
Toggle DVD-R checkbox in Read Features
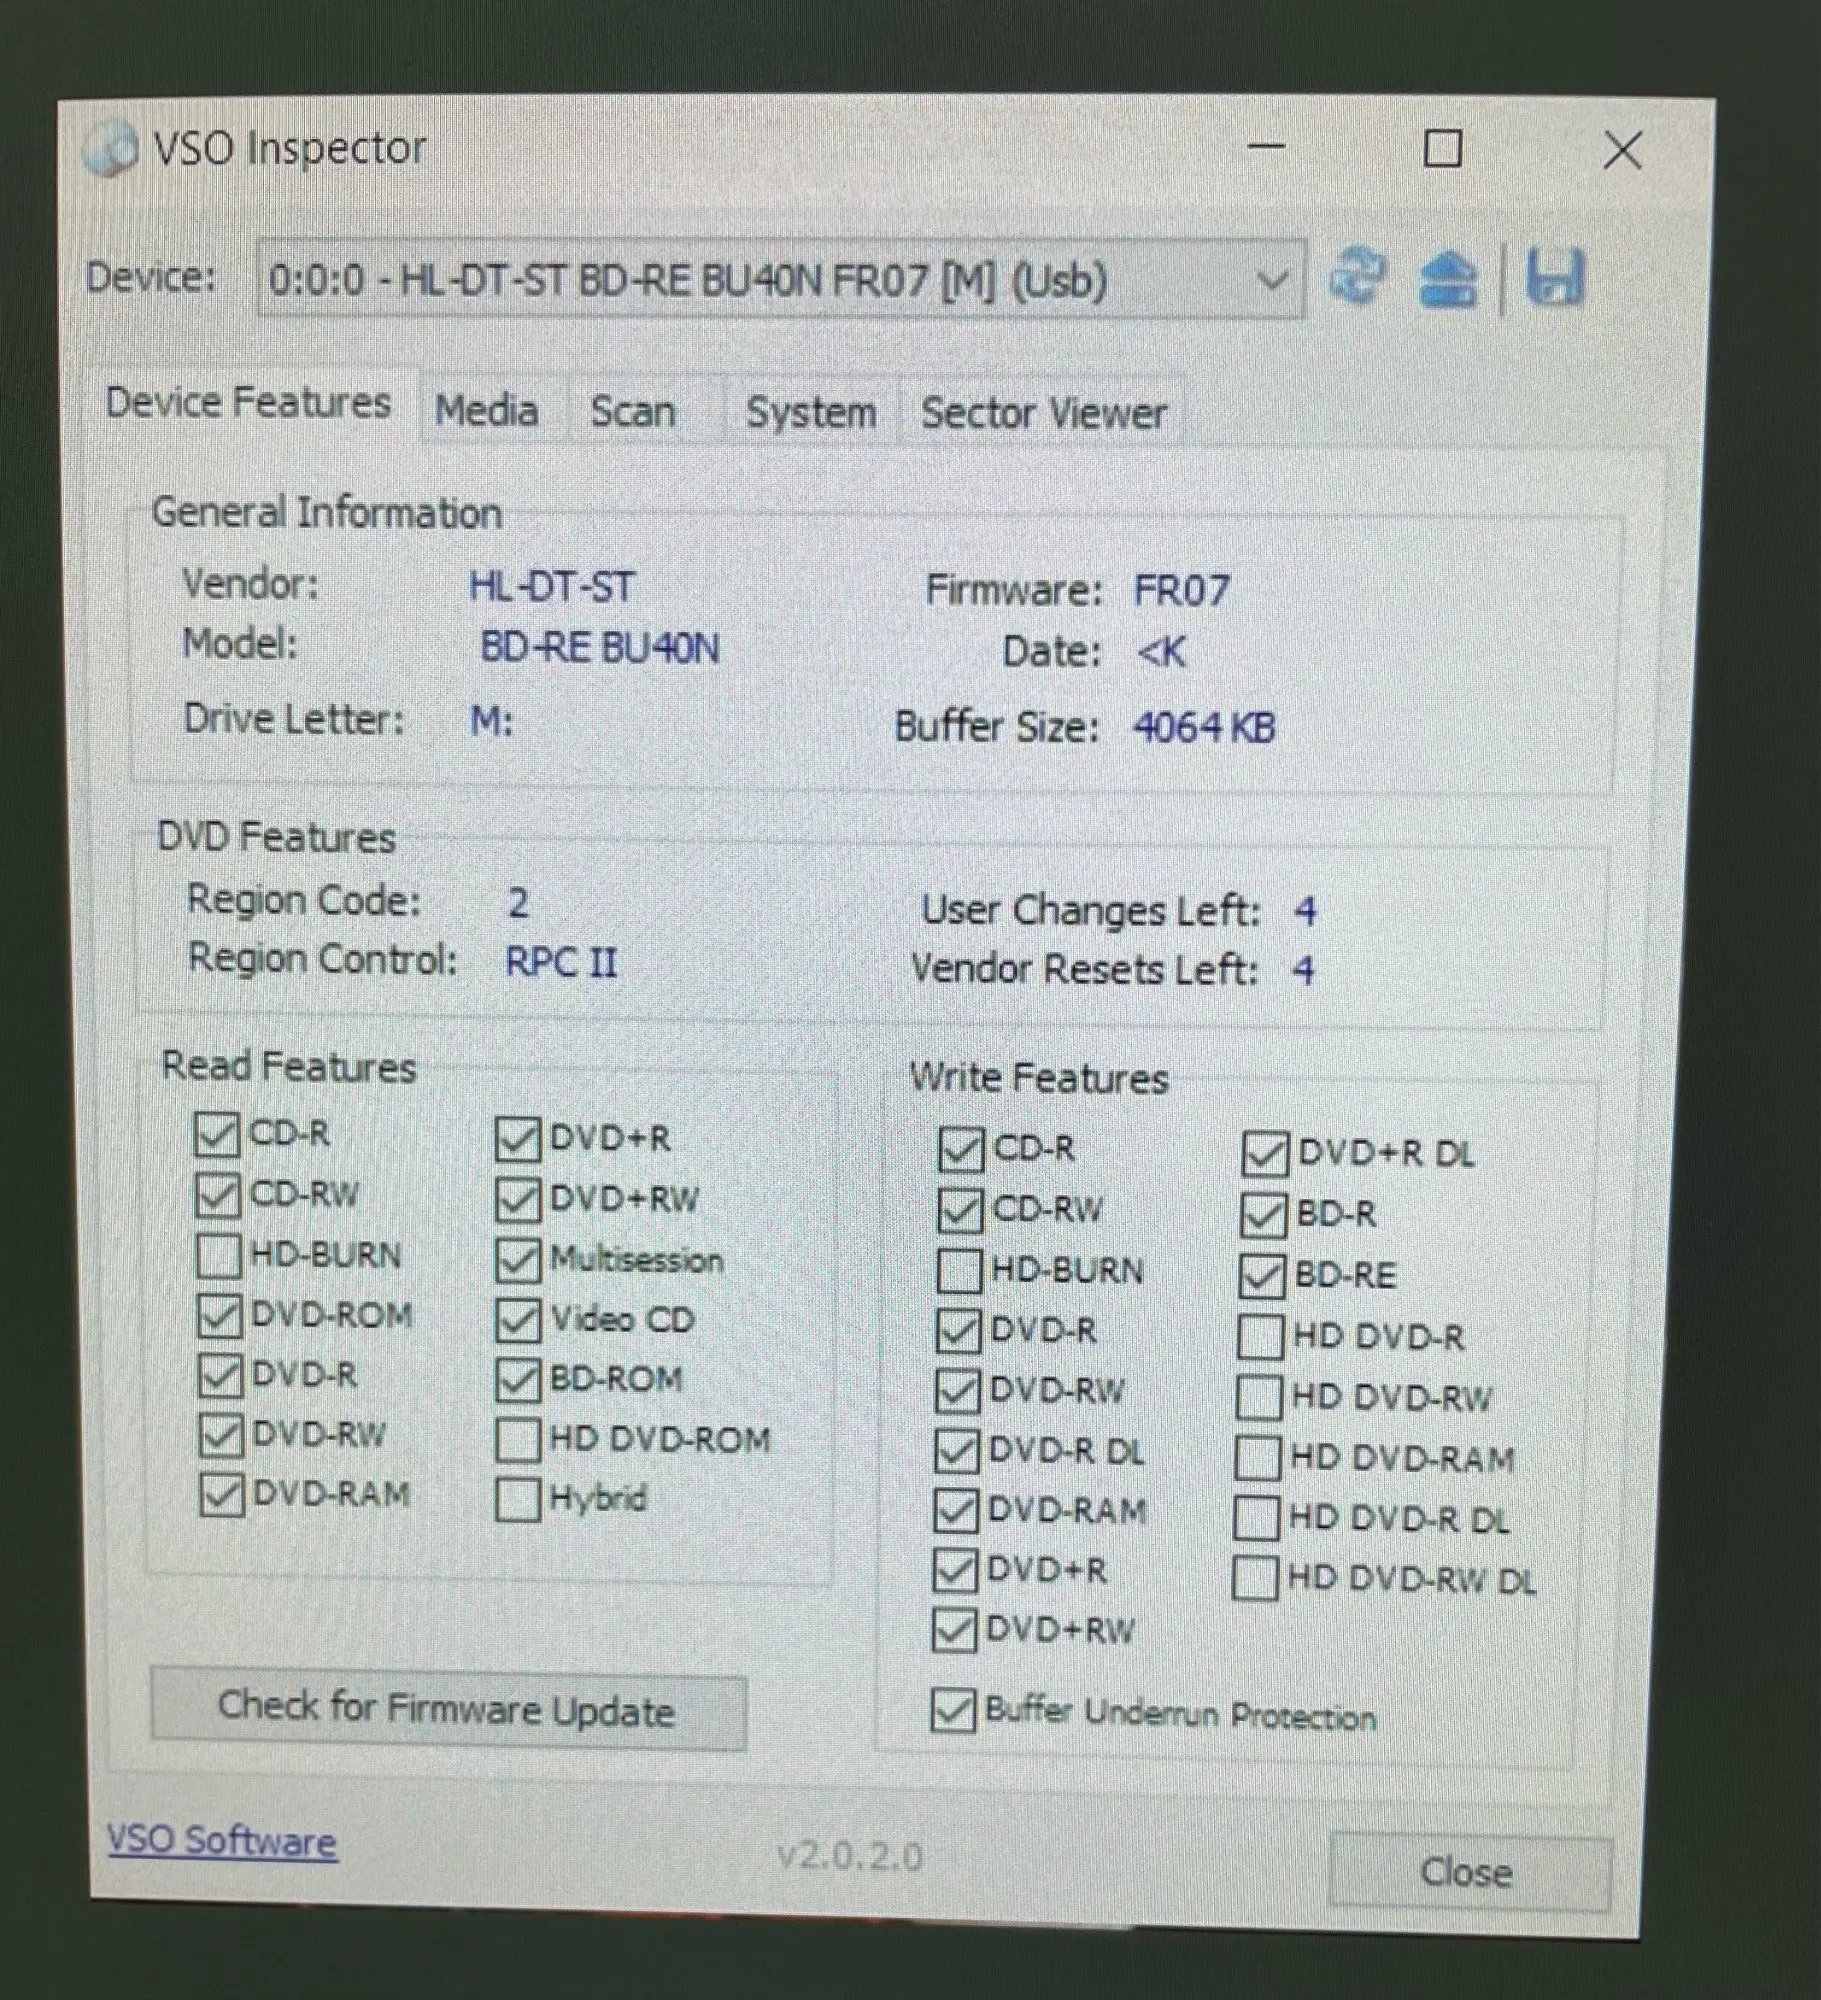coord(220,1376)
